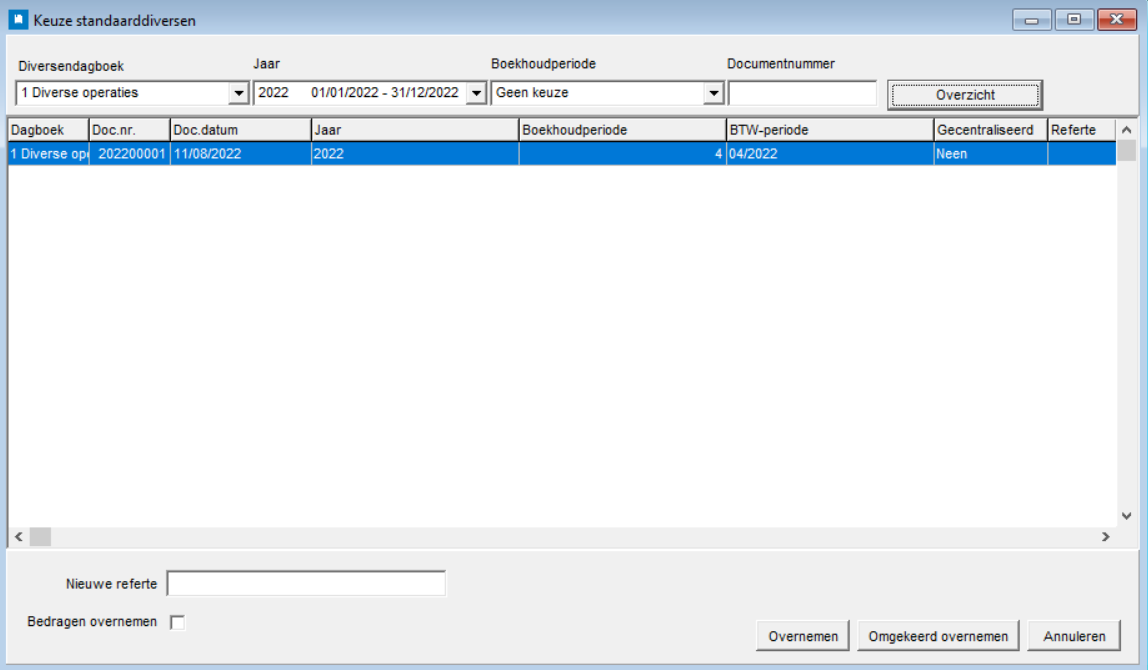1148x670 pixels.
Task: Click the vertical scrollbar down arrow
Action: [1127, 516]
